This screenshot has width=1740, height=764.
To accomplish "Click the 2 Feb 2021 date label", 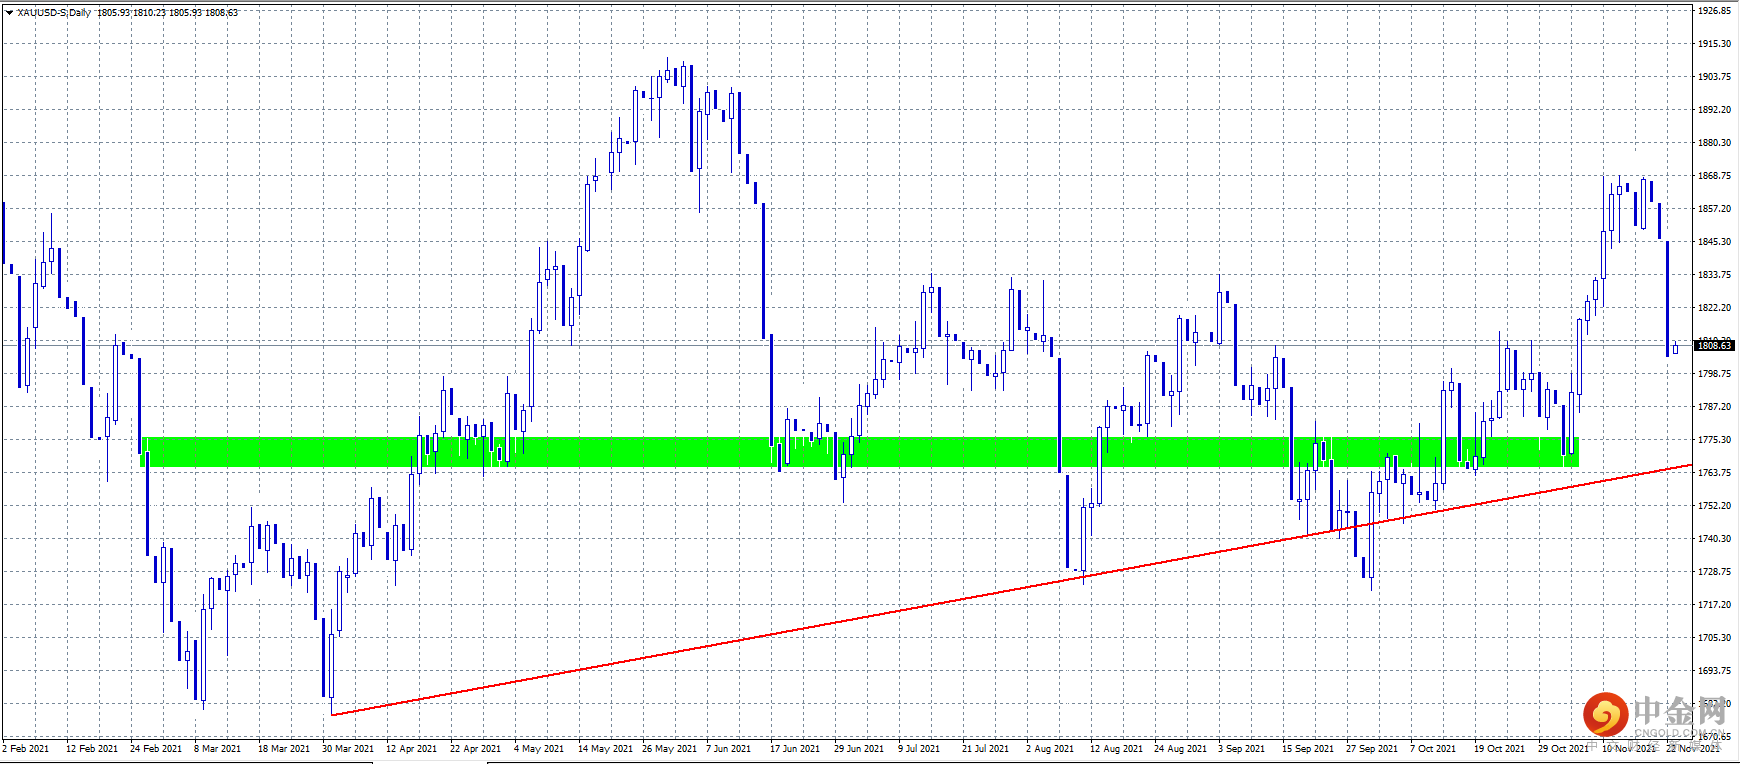I will click(26, 749).
